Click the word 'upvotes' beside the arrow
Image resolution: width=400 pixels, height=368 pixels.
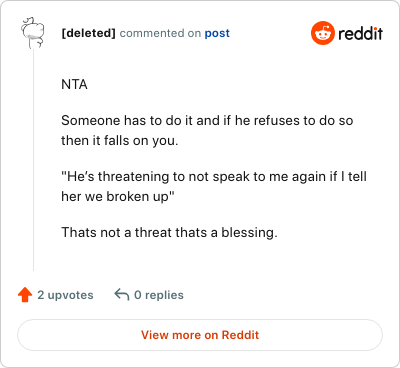pos(71,295)
